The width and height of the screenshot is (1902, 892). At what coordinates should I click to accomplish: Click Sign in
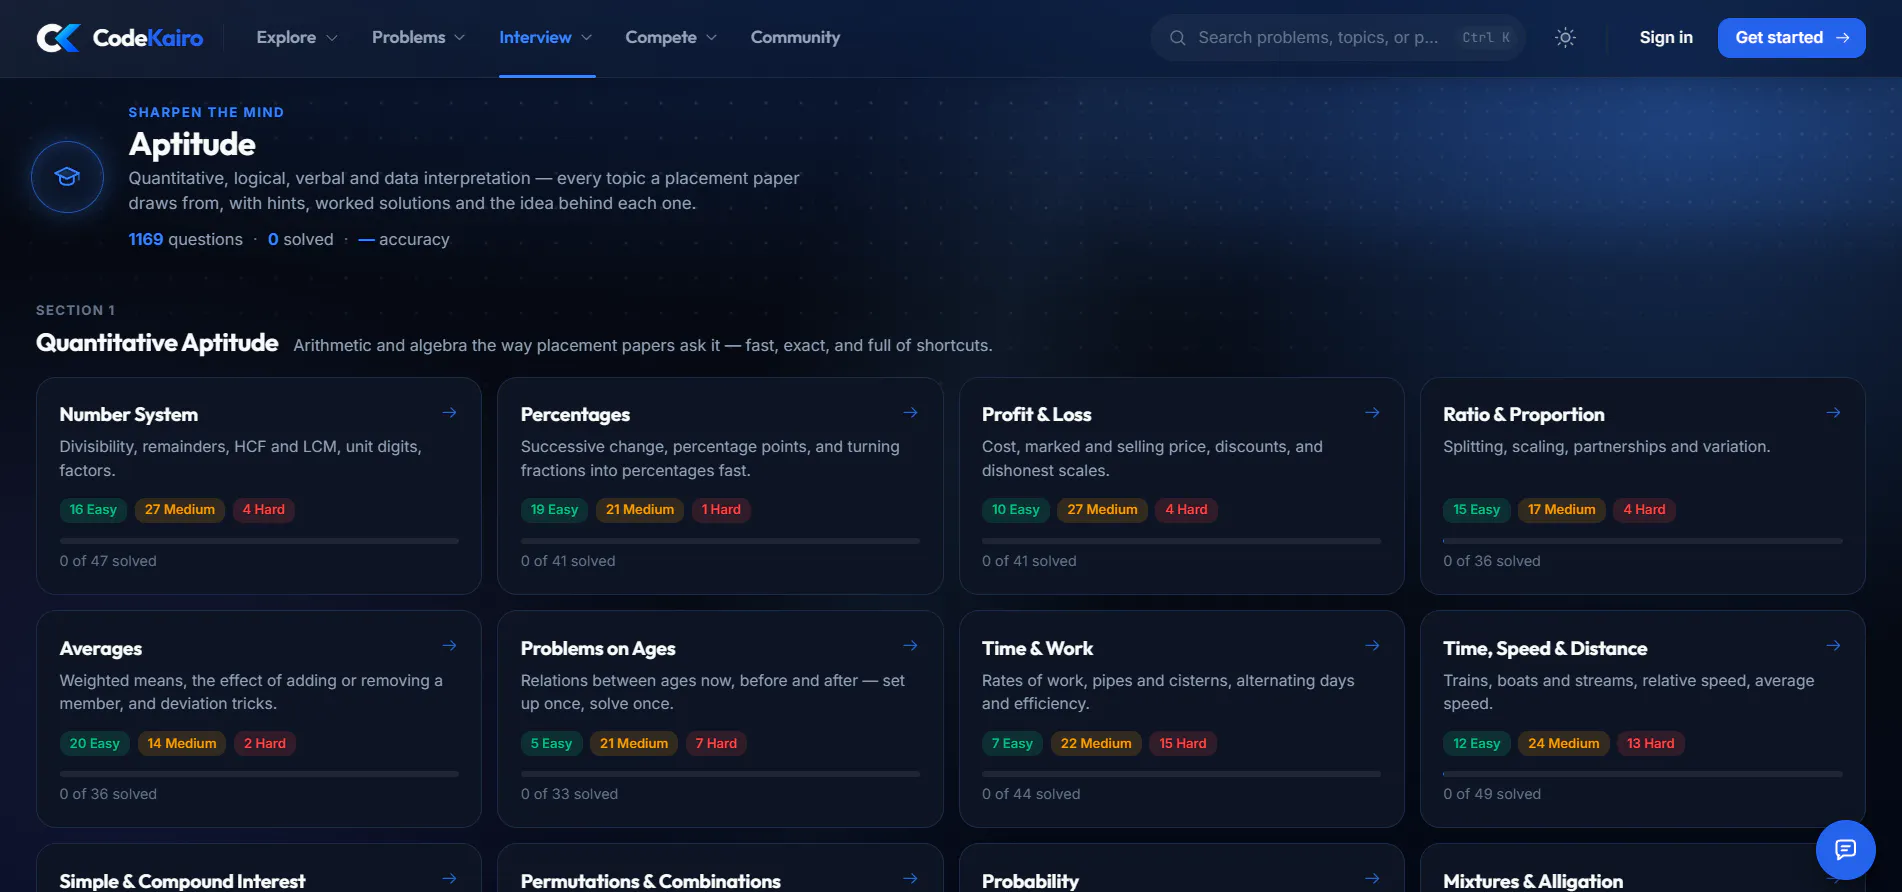click(1666, 38)
